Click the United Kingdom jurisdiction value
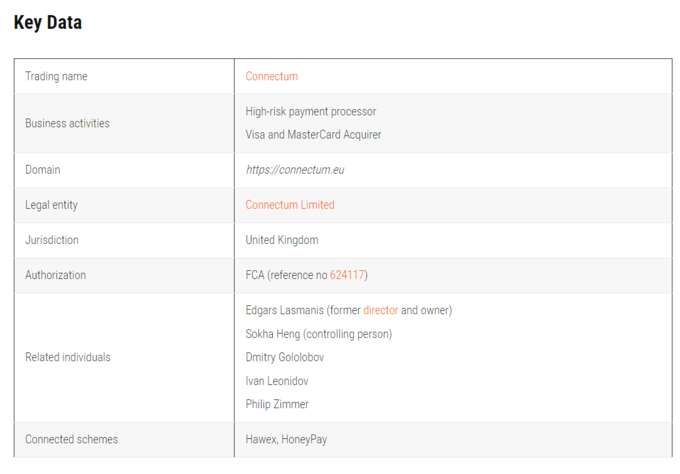 (282, 240)
